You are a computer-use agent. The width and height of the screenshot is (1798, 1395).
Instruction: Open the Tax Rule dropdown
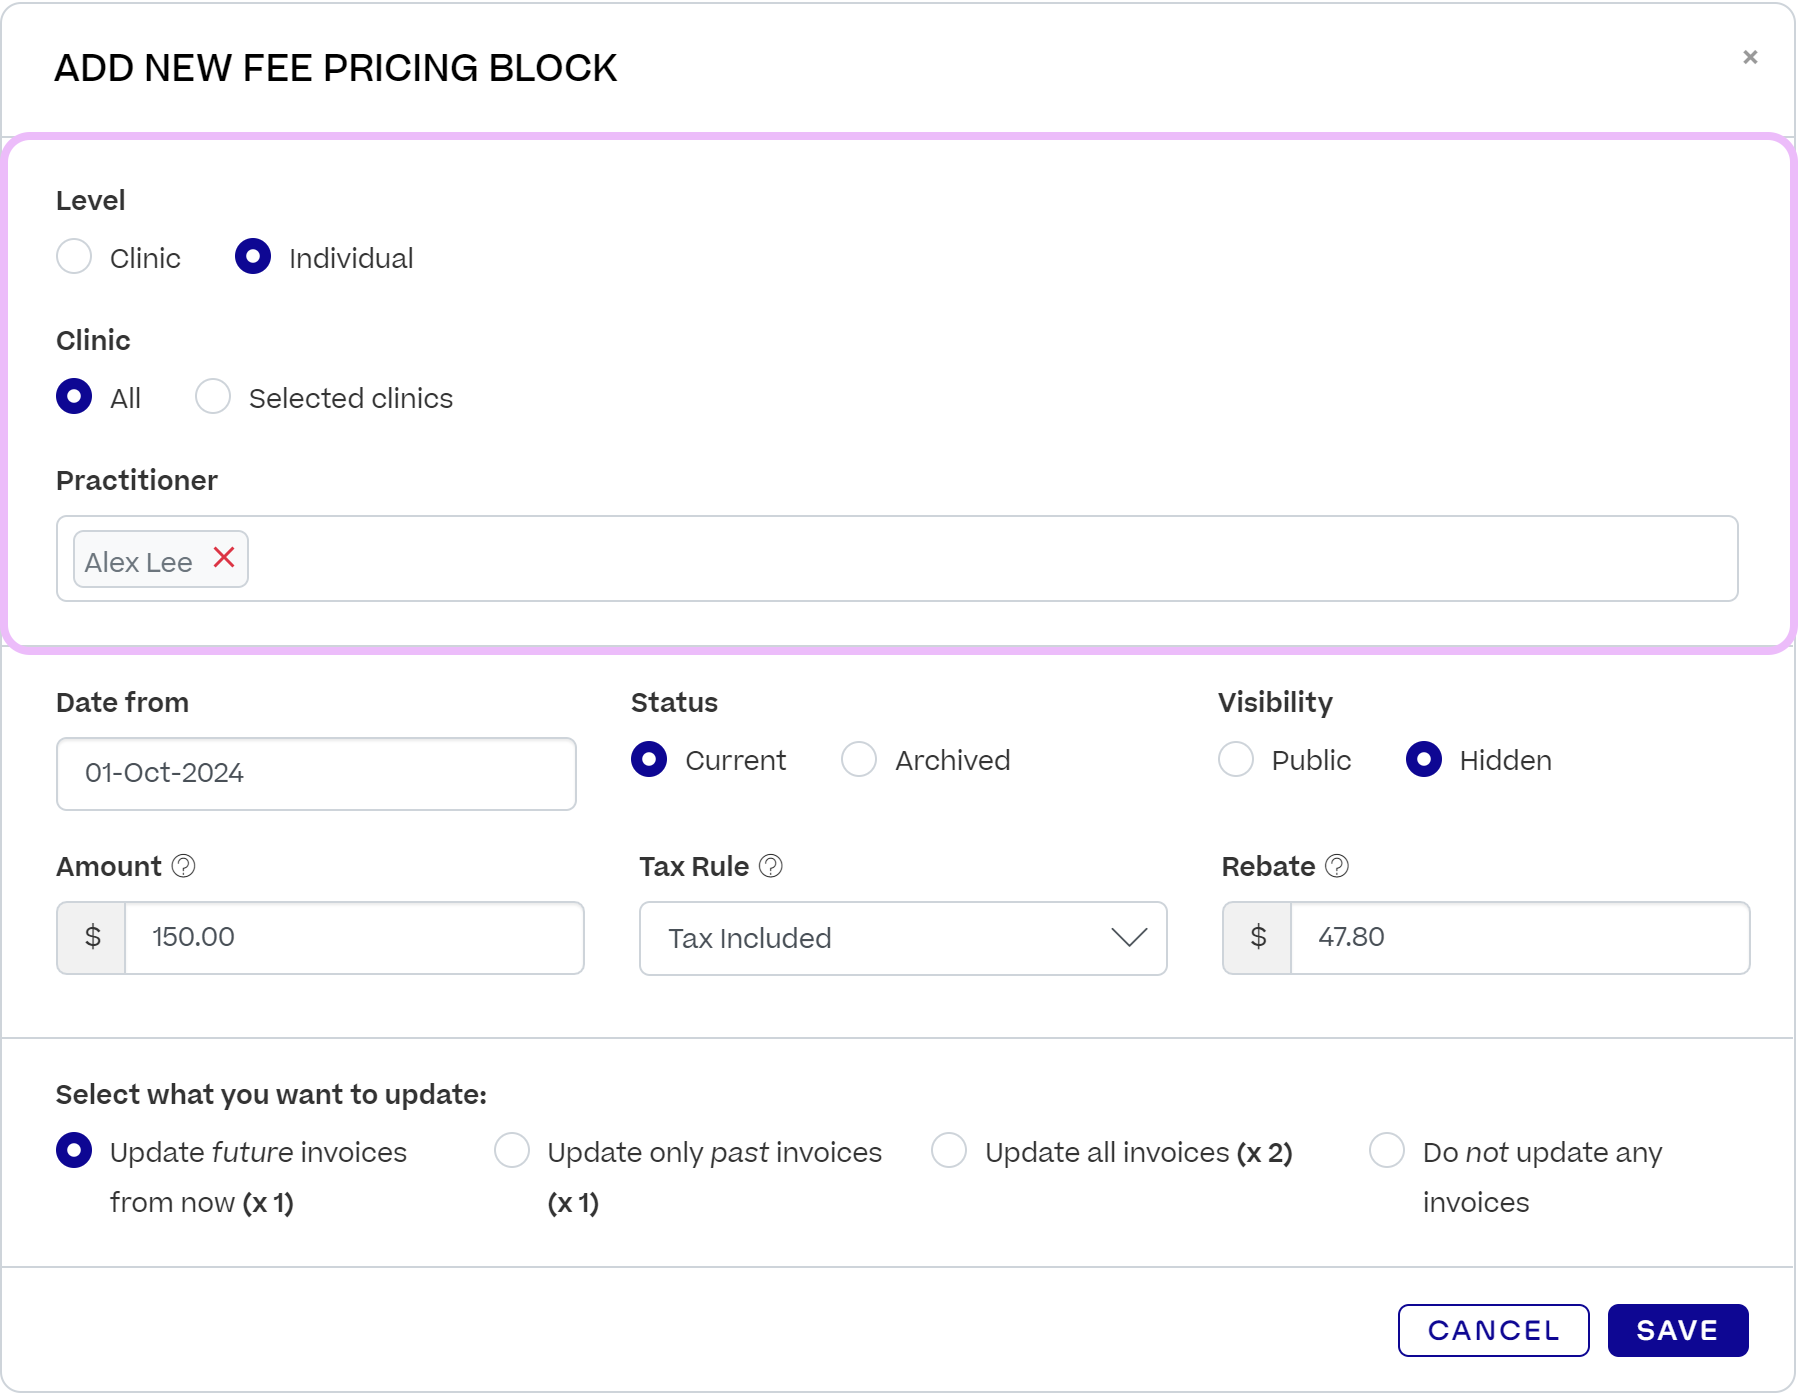[902, 938]
